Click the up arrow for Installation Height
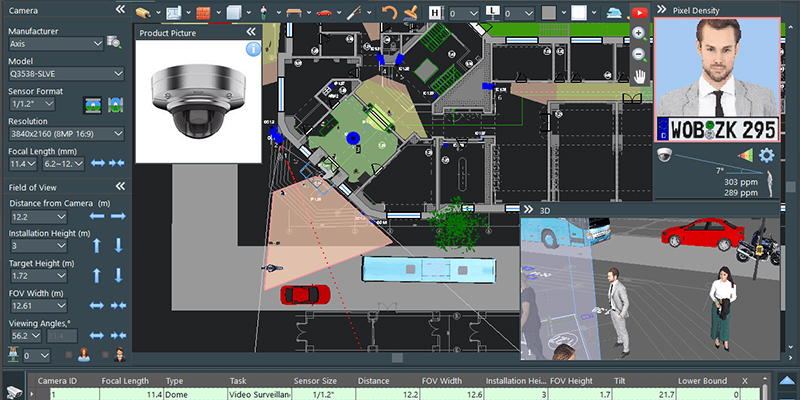The height and width of the screenshot is (400, 800). (x=98, y=245)
